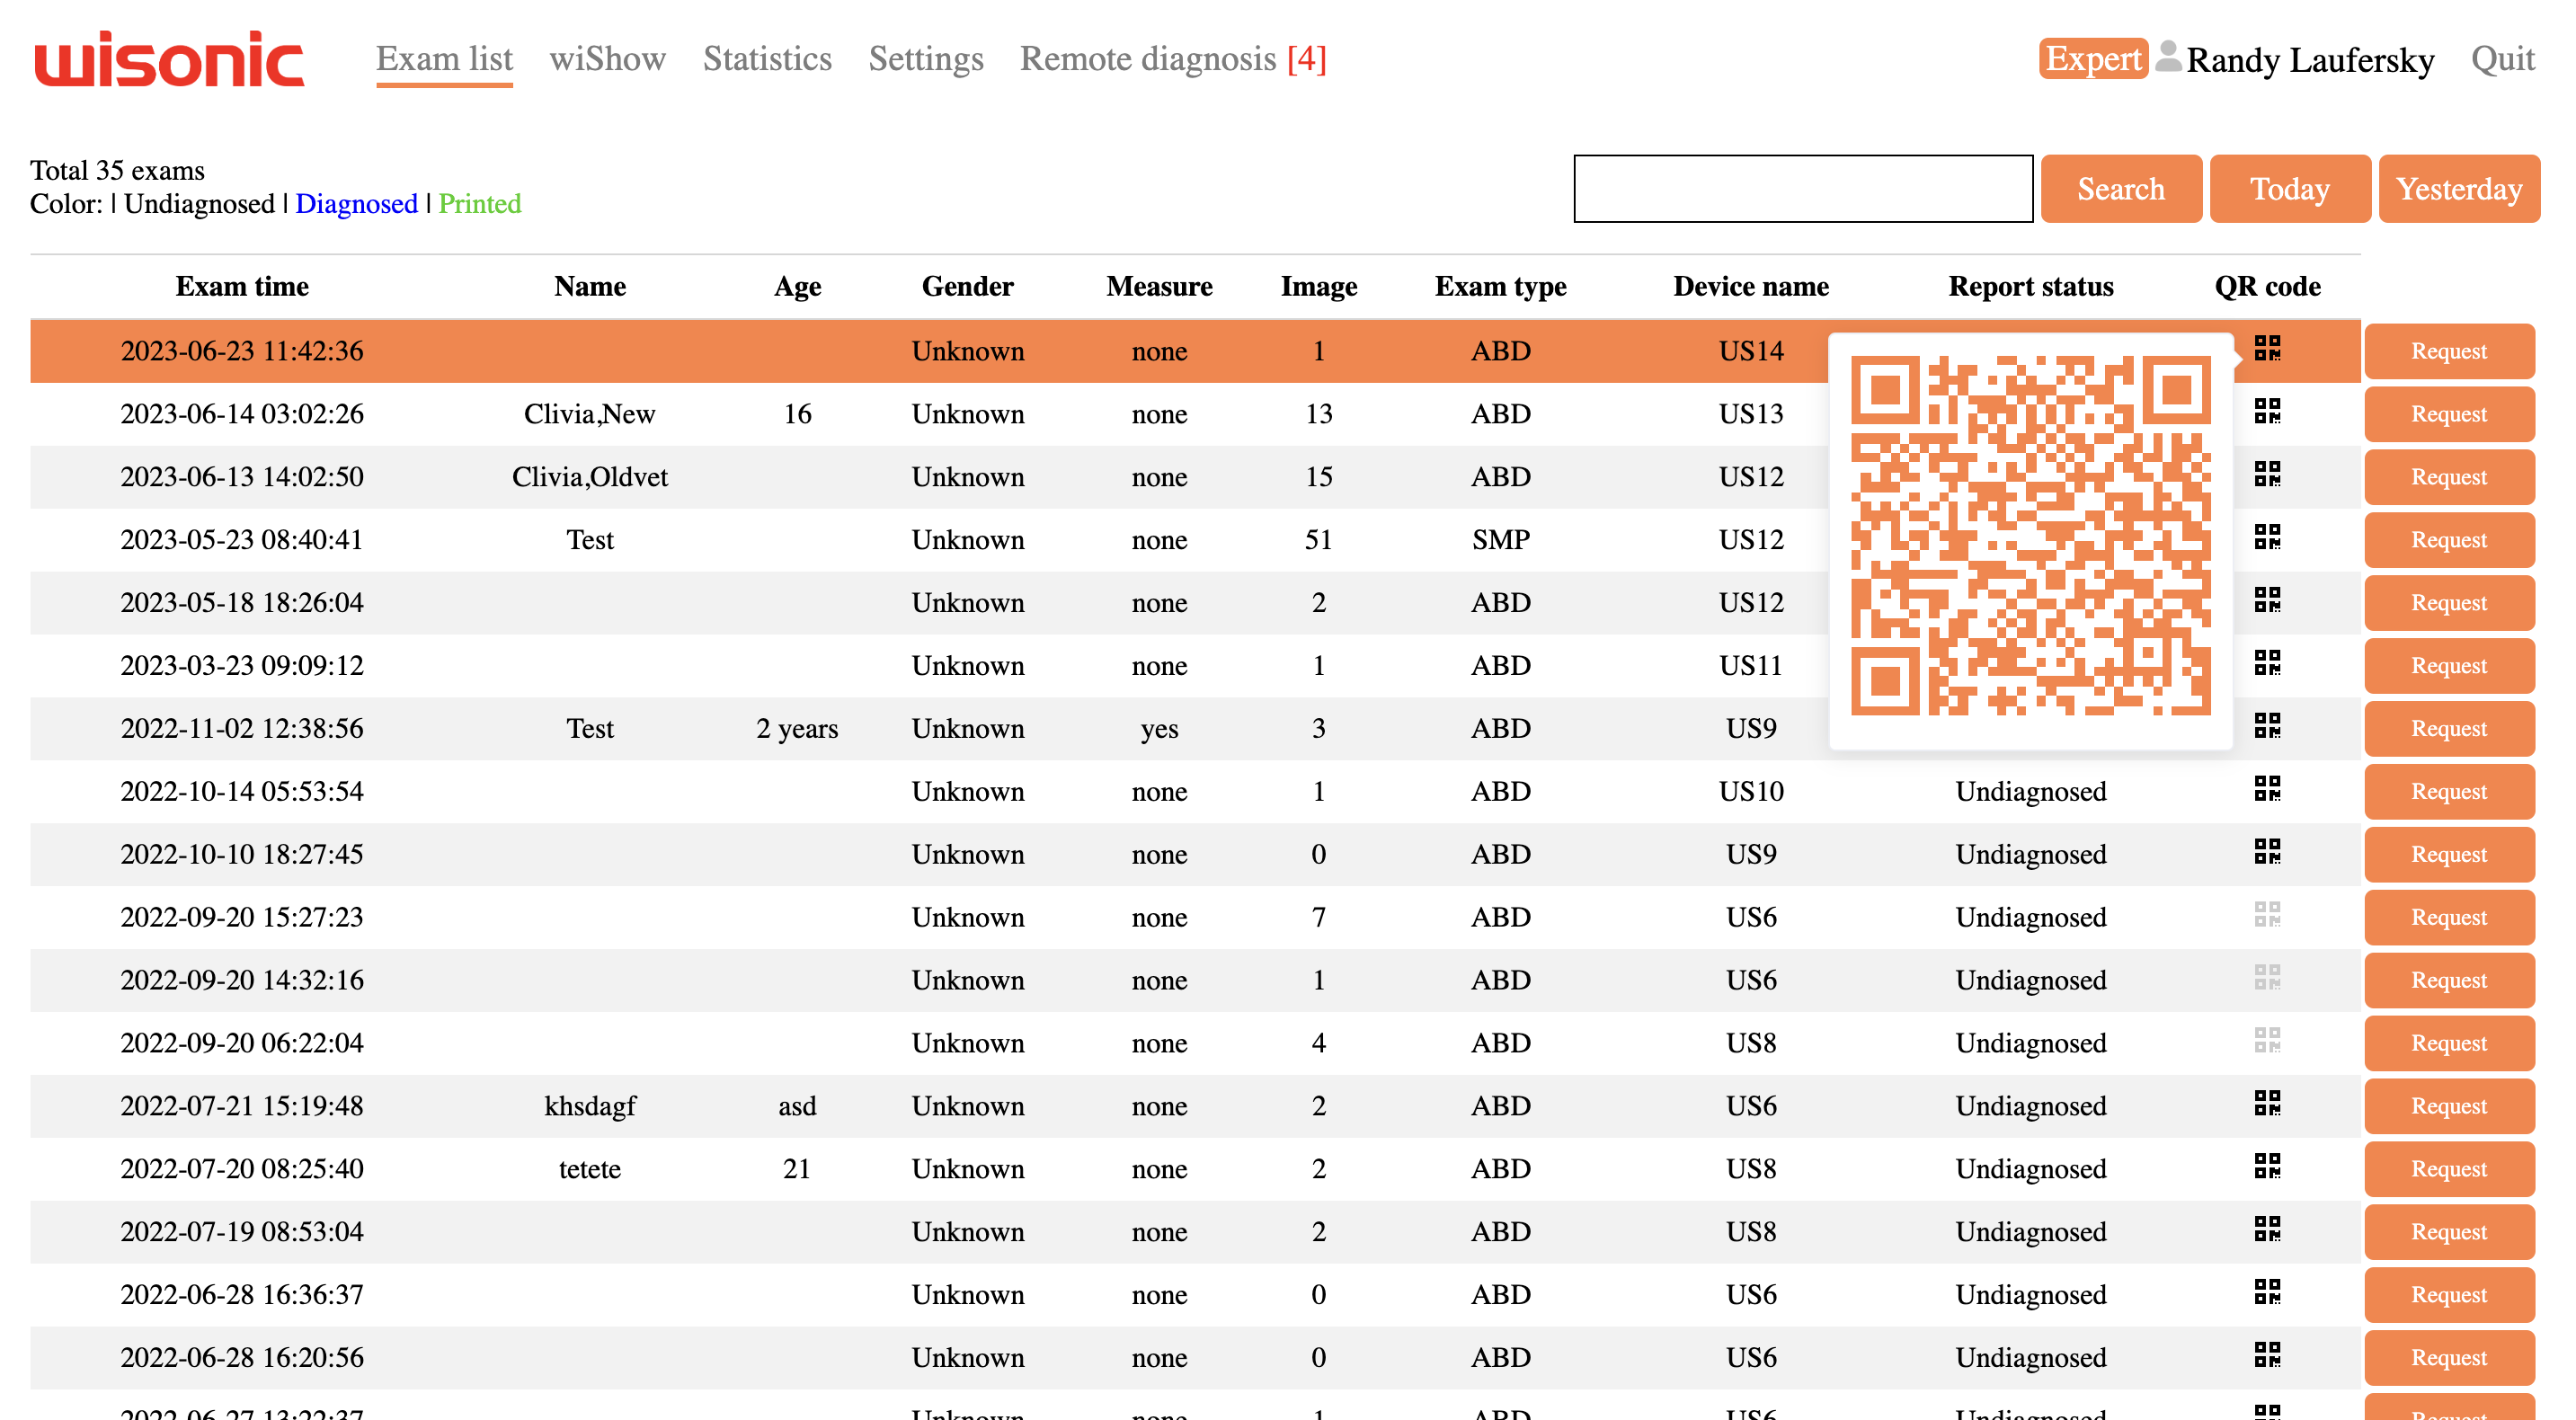Open QR code for khsdagf exam

tap(2266, 1103)
